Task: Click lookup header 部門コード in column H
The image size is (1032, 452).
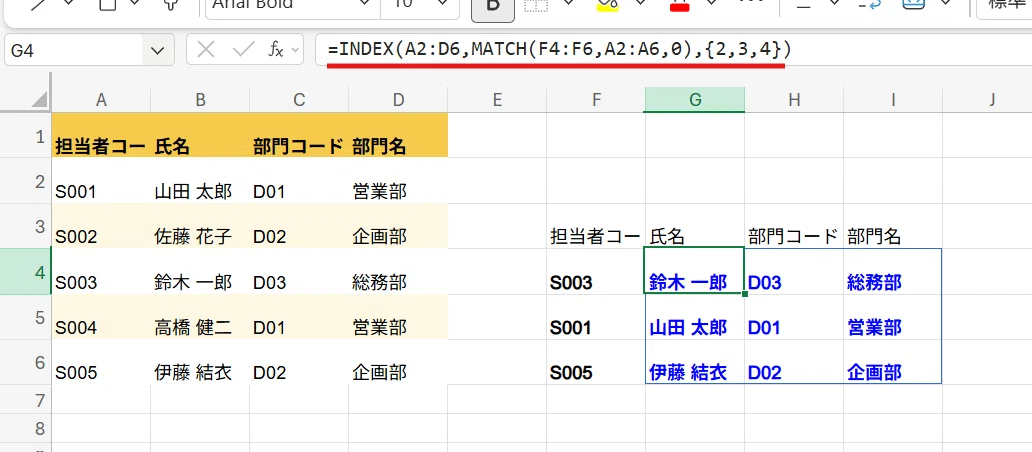Action: pyautogui.click(x=794, y=226)
